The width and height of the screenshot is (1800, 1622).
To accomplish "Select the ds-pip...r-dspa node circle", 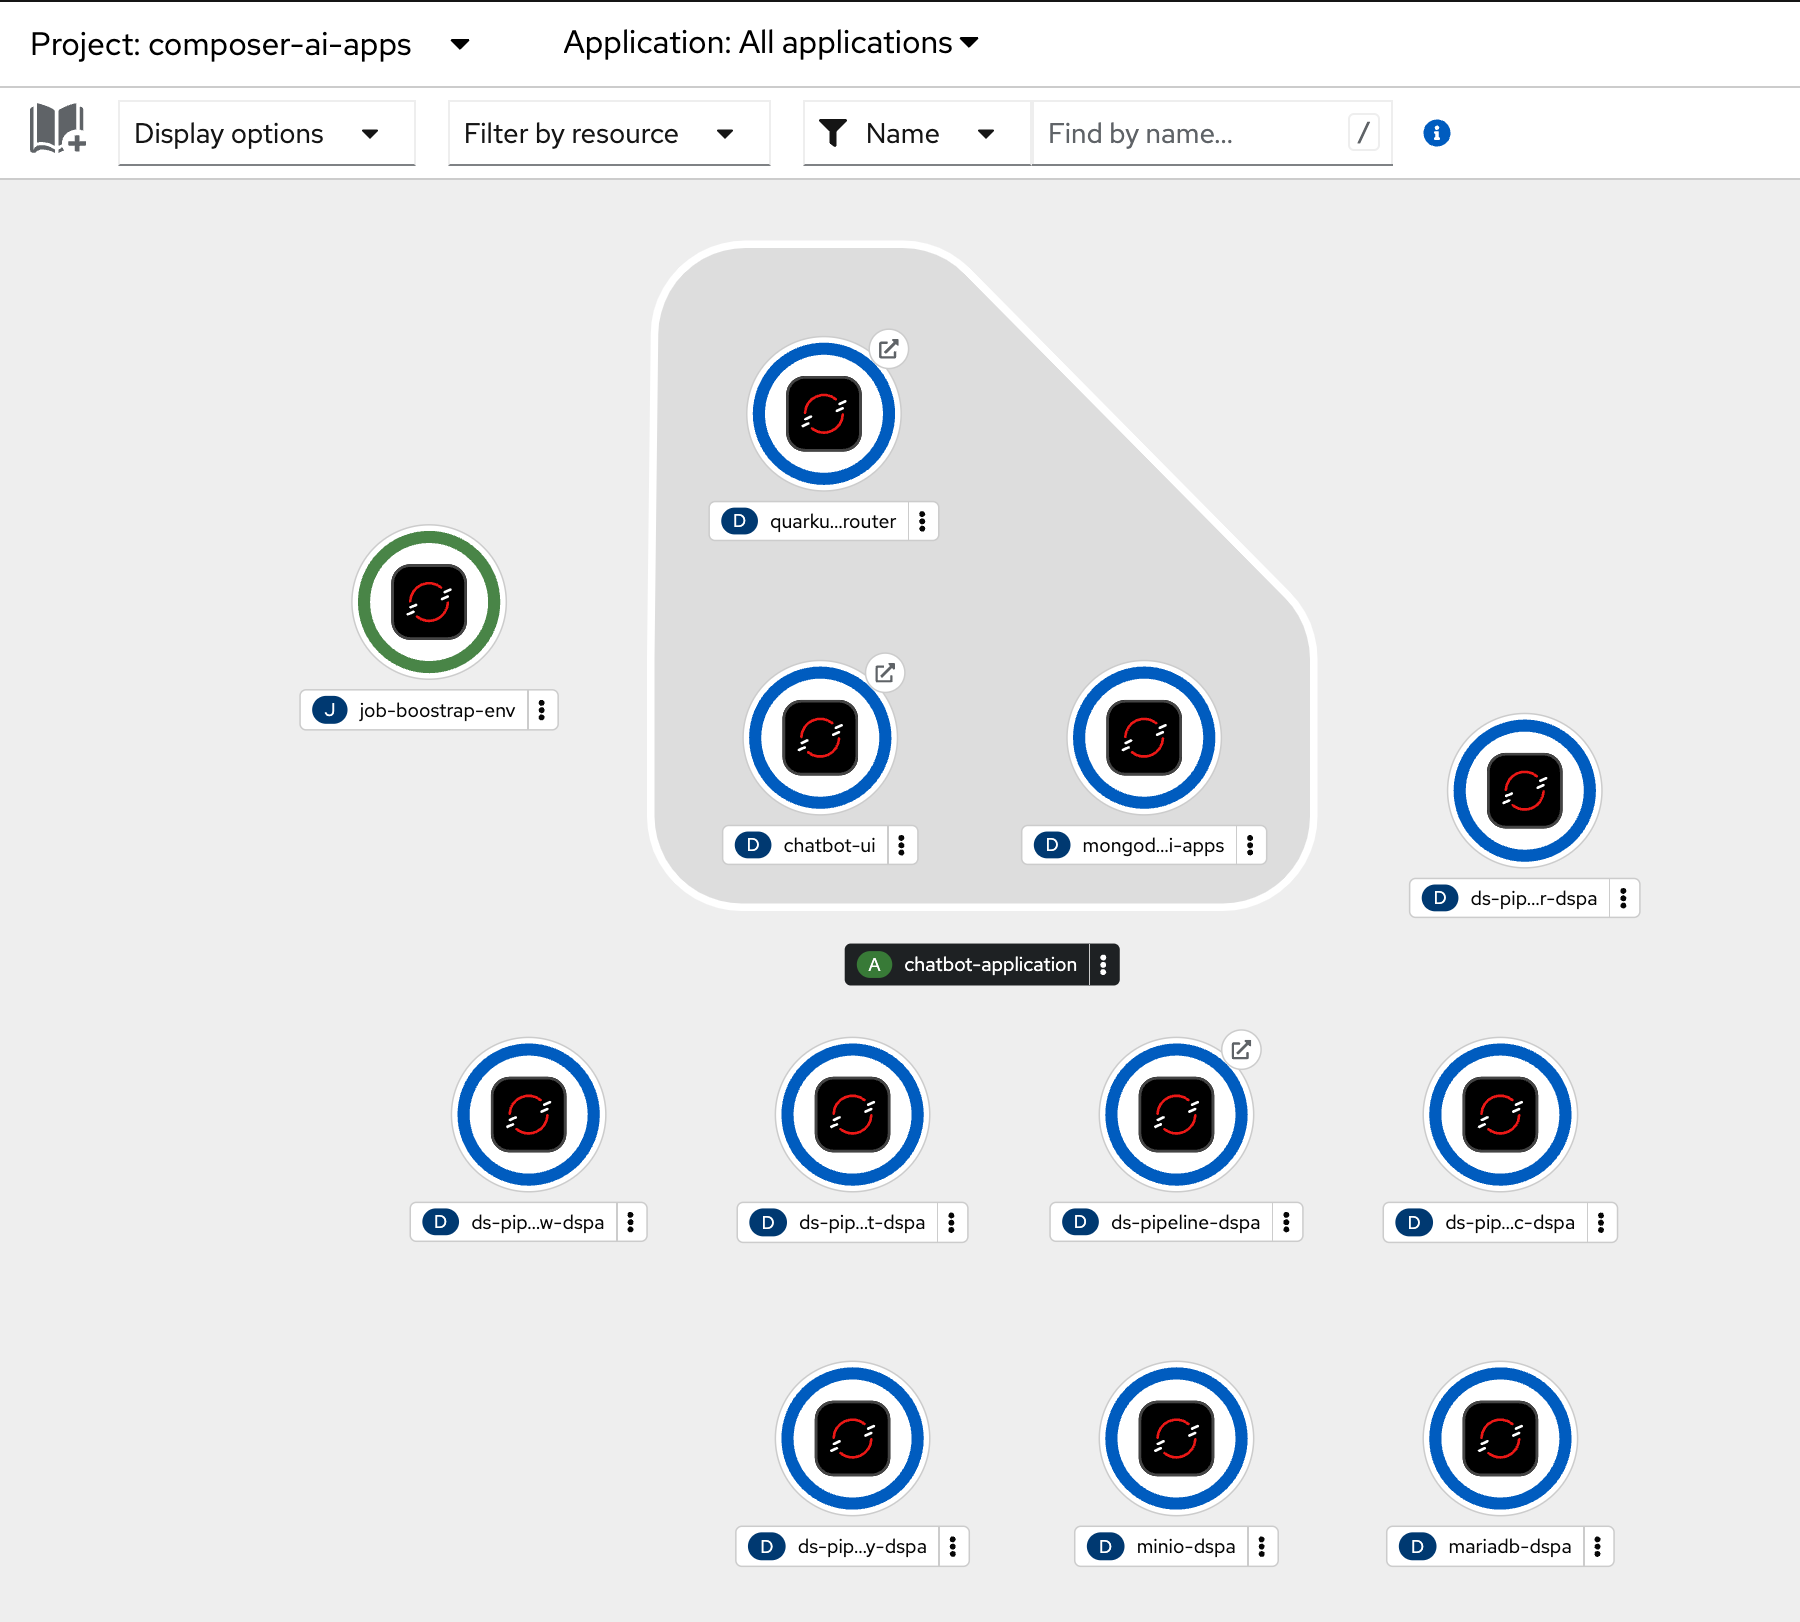I will coord(1525,791).
